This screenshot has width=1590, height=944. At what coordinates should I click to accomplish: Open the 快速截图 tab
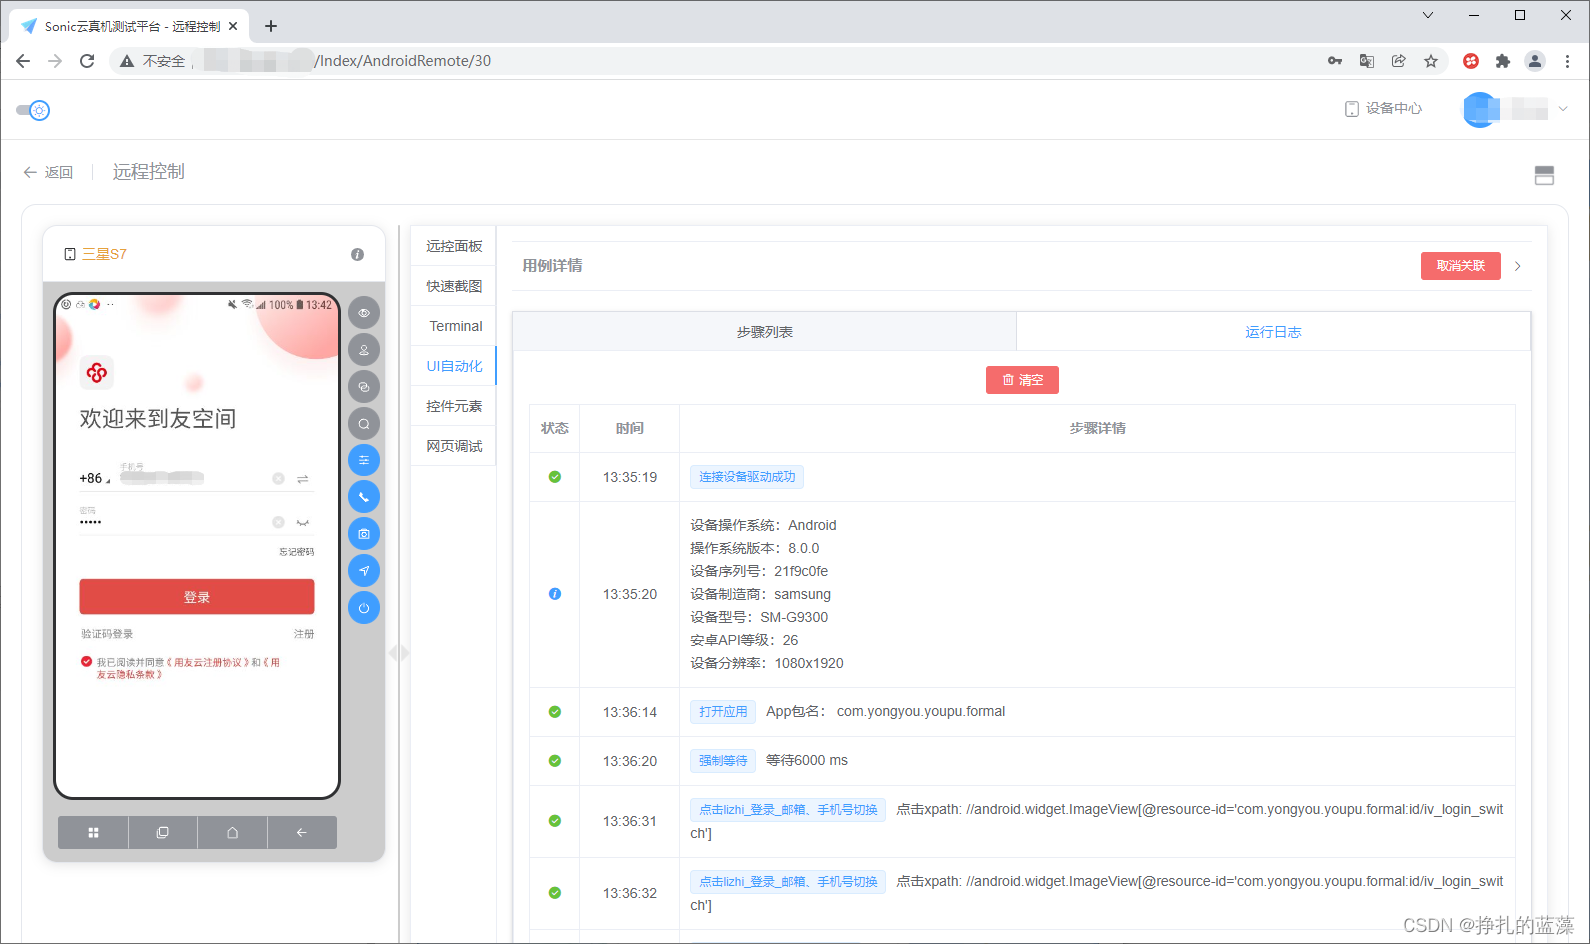454,286
